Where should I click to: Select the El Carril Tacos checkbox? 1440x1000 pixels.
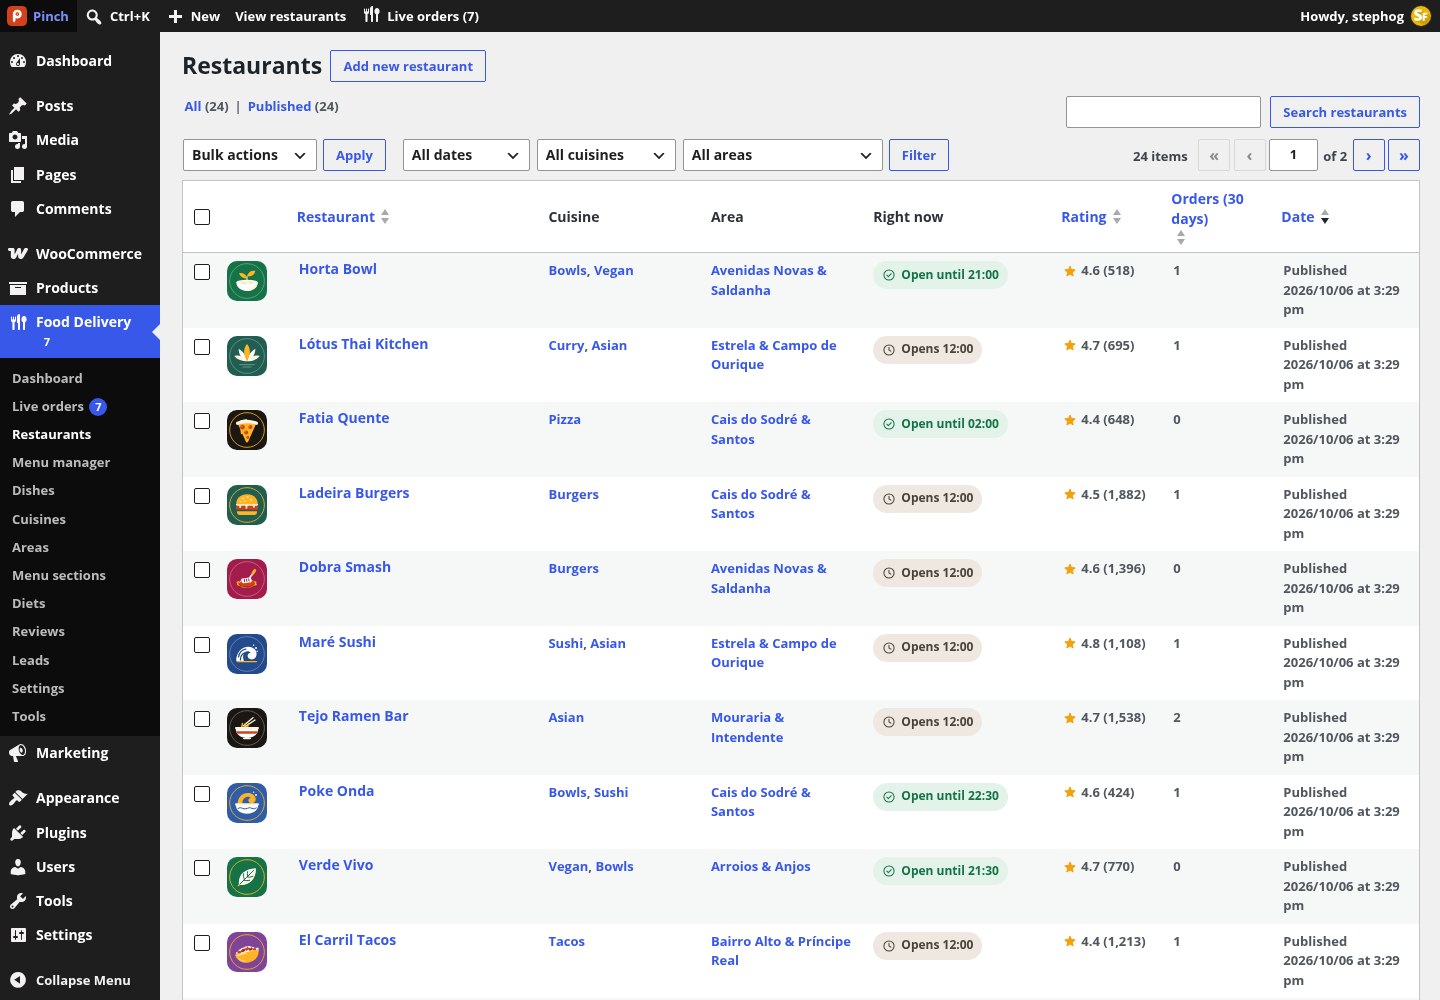click(202, 943)
